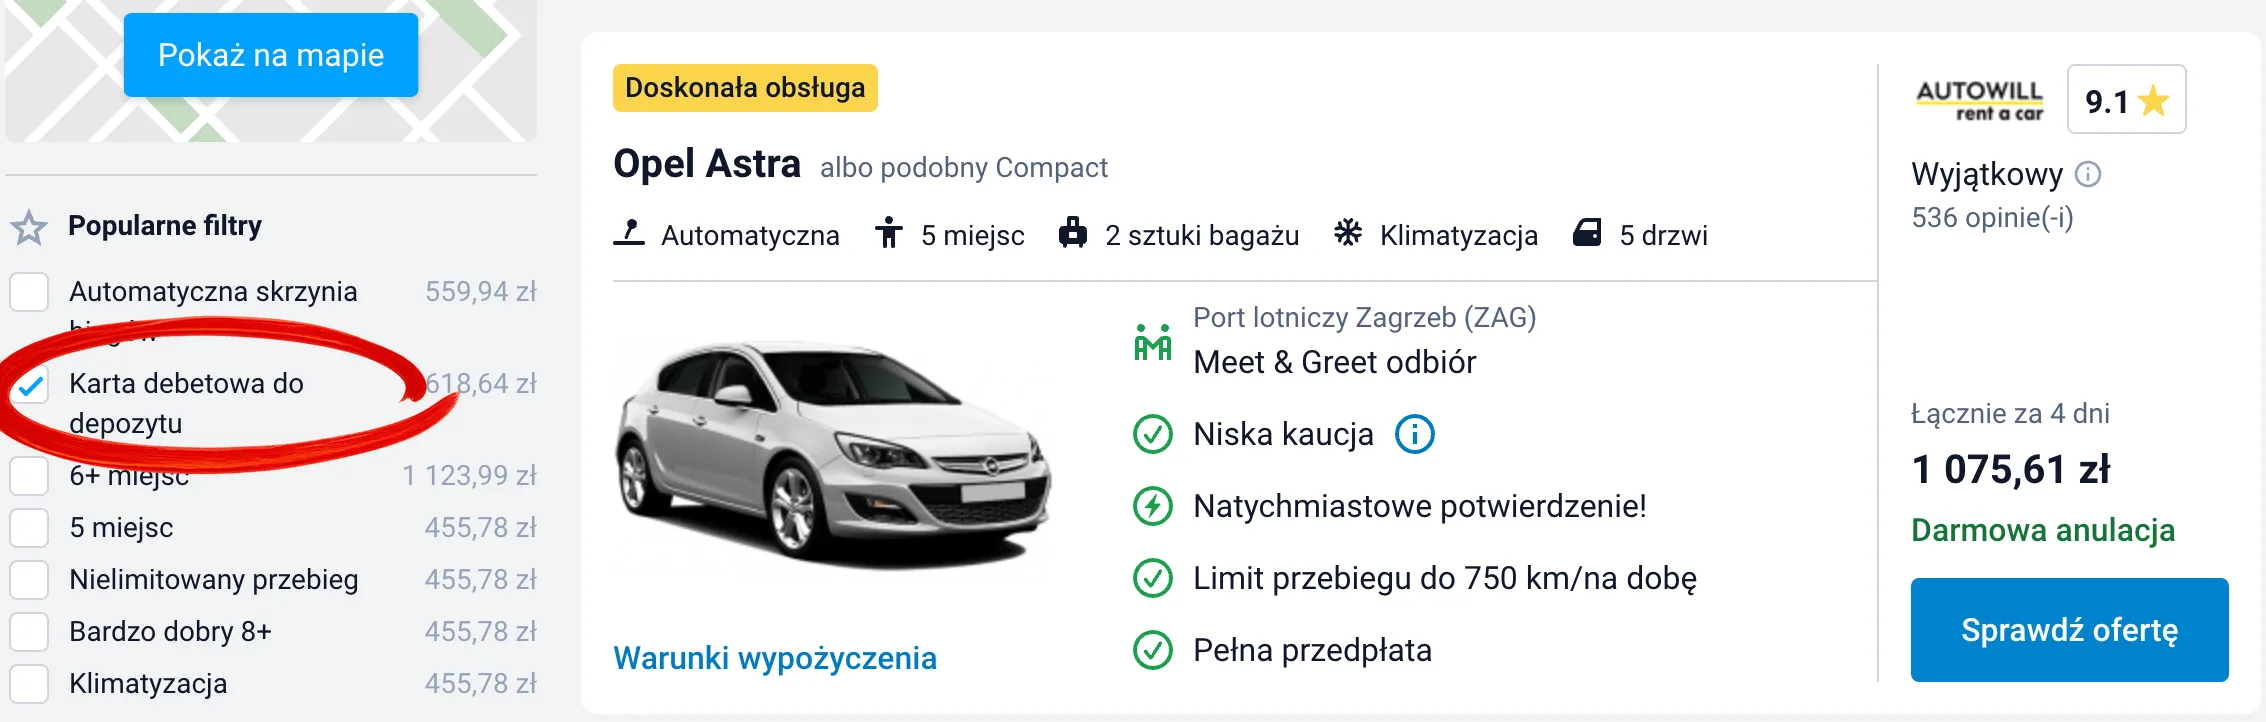
Task: Uncheck the Karta debetowa do depozytu filter
Action: pos(29,383)
